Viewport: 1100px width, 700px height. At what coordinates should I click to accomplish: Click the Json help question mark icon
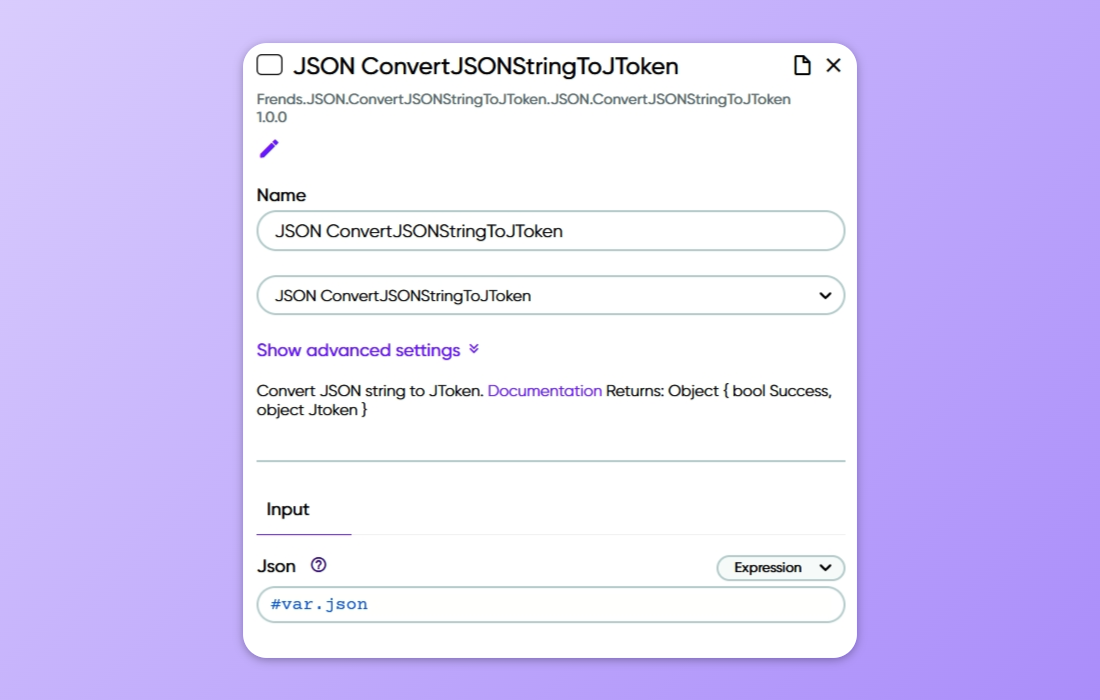(x=318, y=565)
